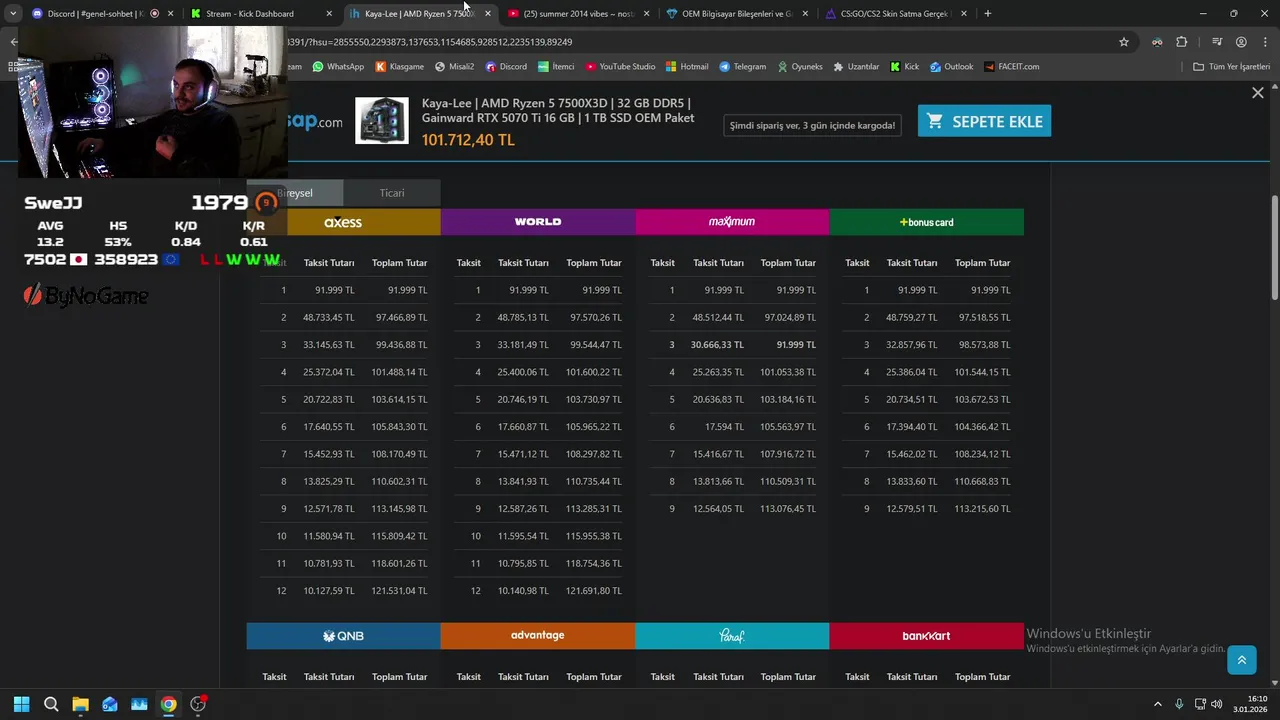Switch to the Ticari tab

pos(391,193)
